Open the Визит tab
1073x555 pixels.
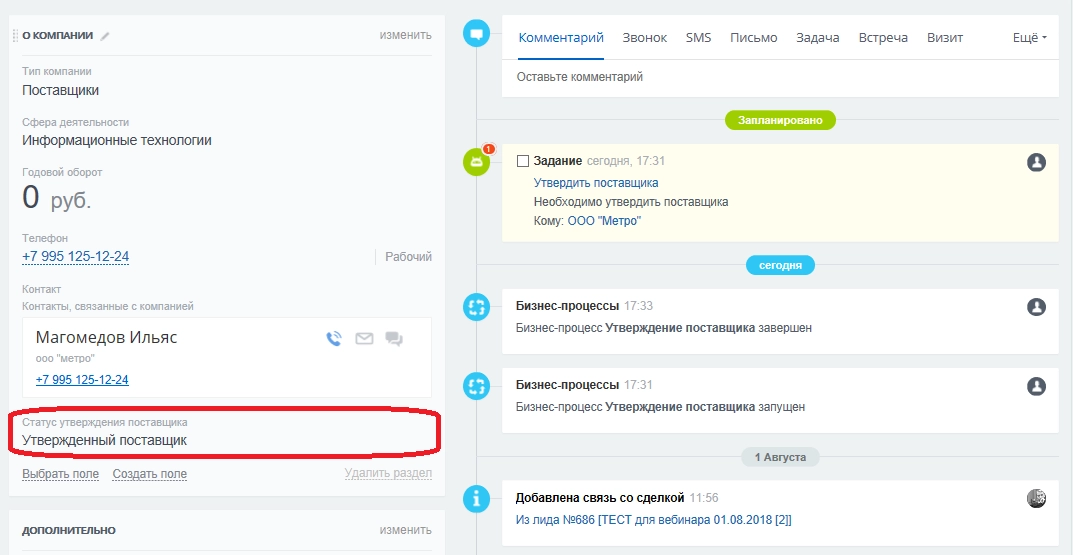click(945, 38)
